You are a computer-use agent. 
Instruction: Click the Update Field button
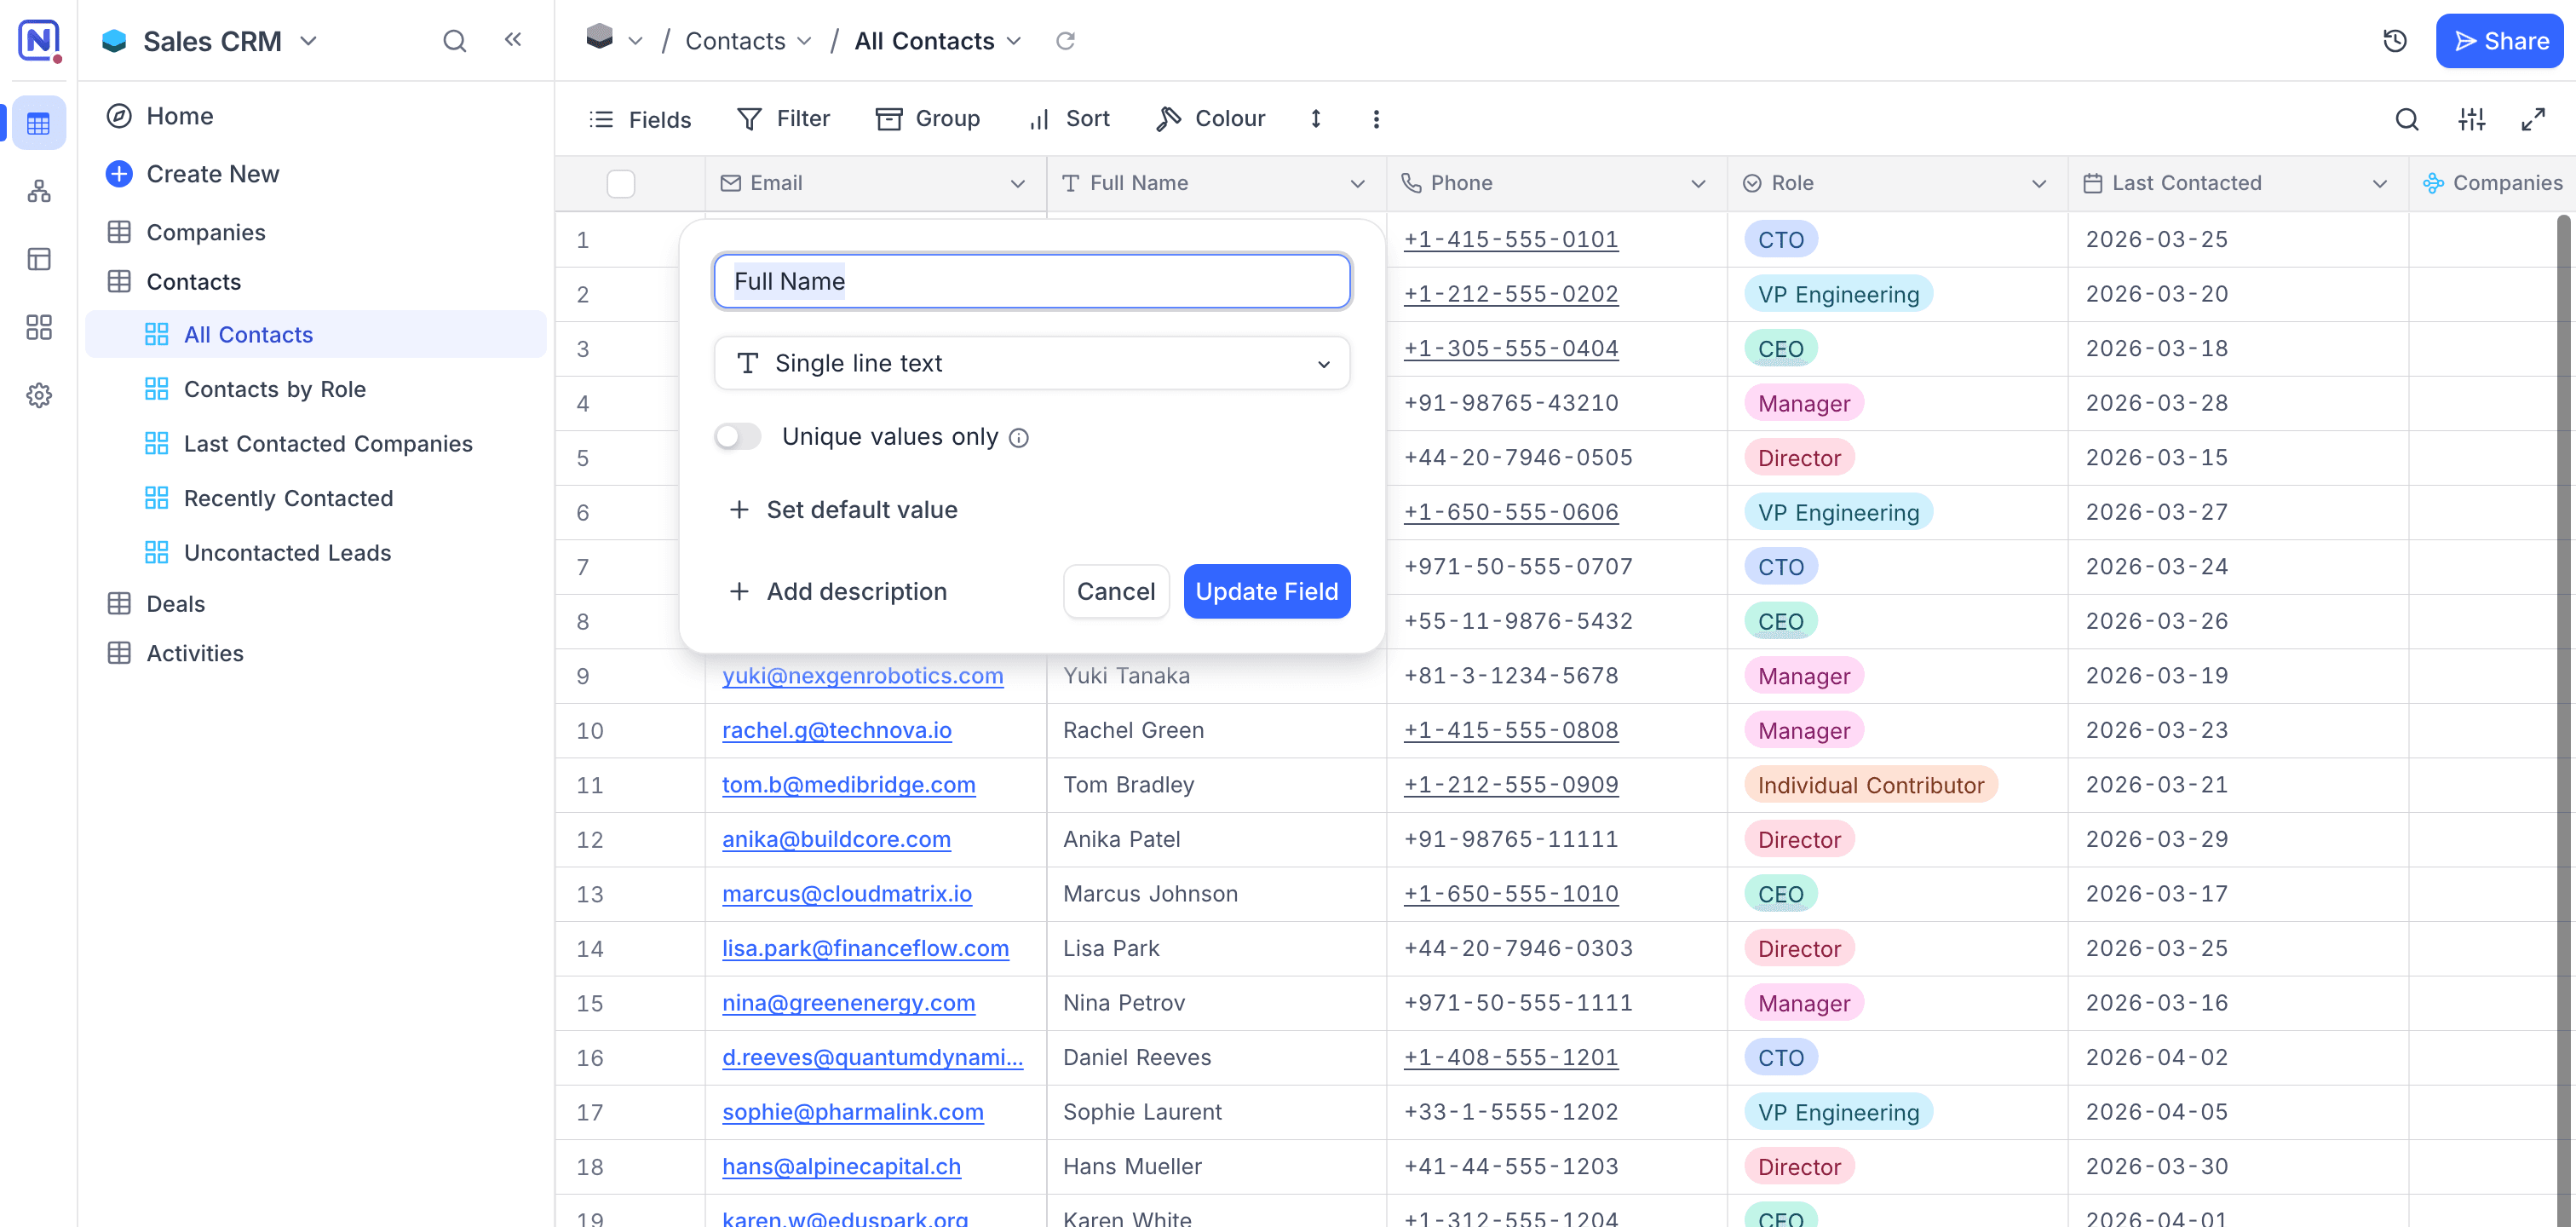[1266, 591]
